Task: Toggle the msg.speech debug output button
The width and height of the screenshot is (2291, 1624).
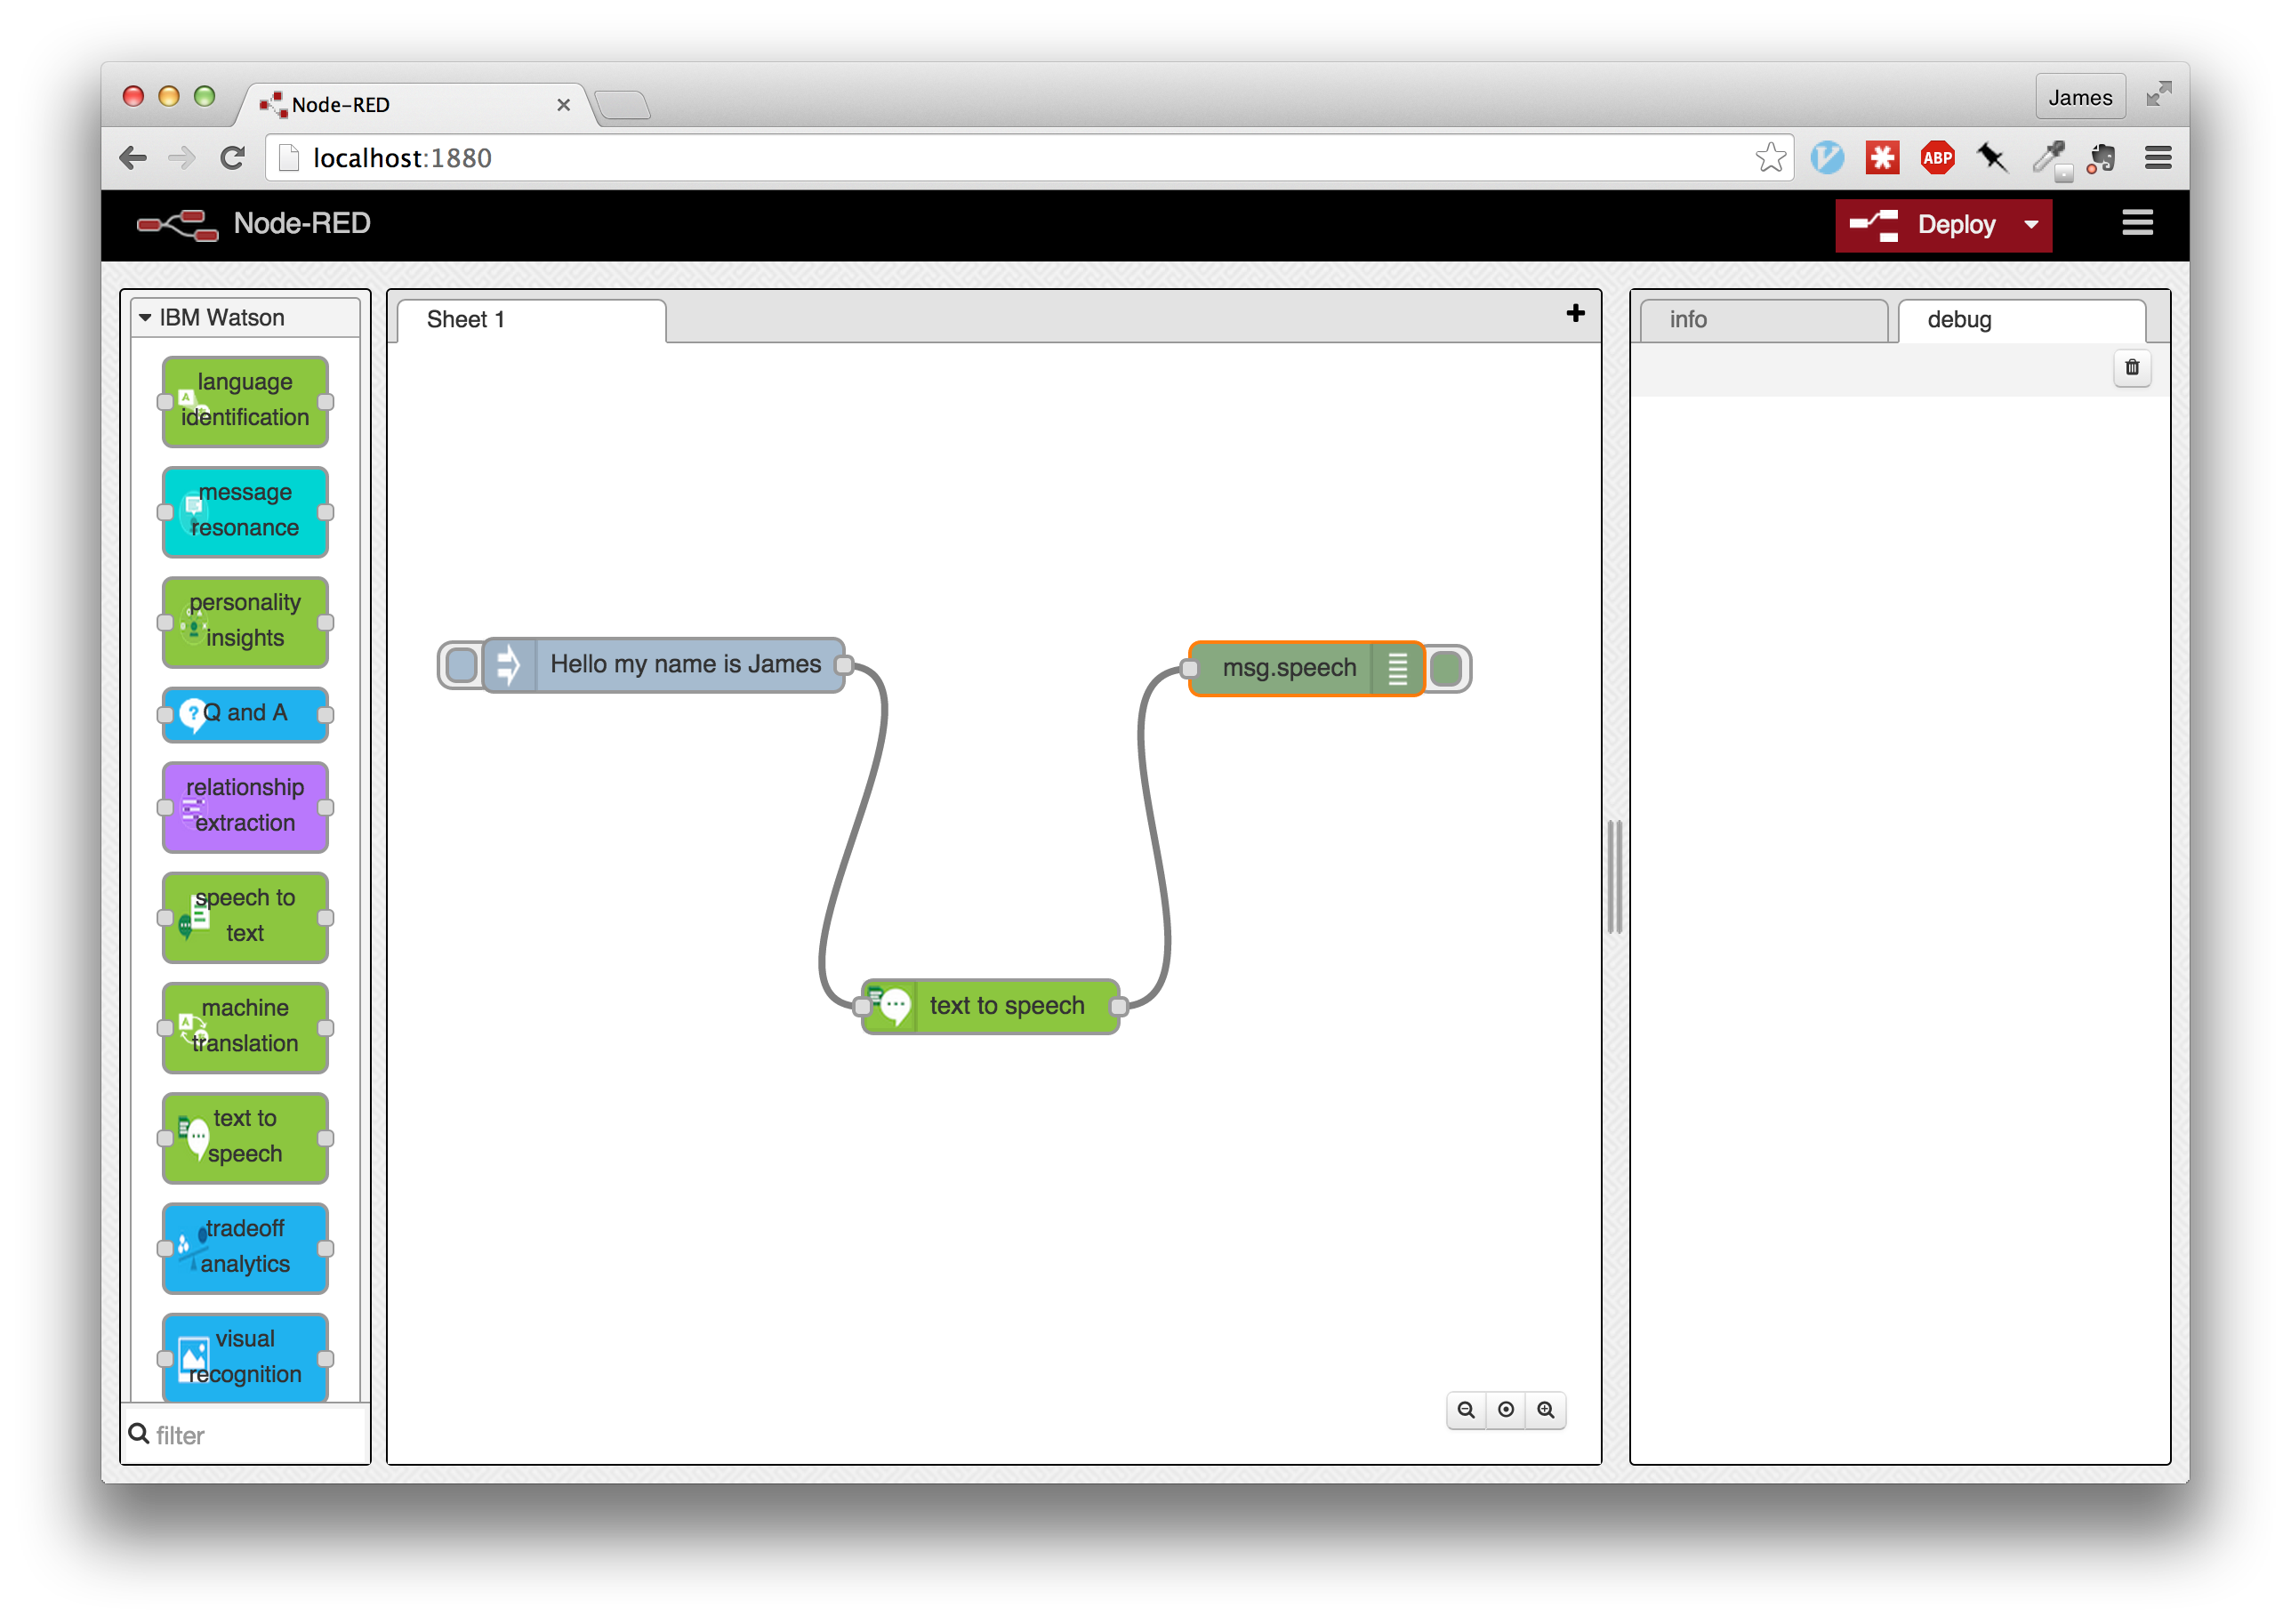Action: pos(1446,668)
